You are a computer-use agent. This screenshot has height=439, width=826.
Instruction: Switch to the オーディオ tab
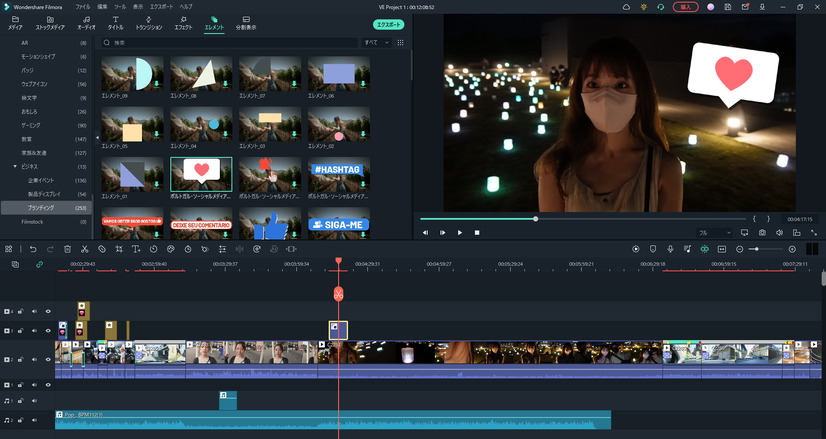tap(86, 23)
